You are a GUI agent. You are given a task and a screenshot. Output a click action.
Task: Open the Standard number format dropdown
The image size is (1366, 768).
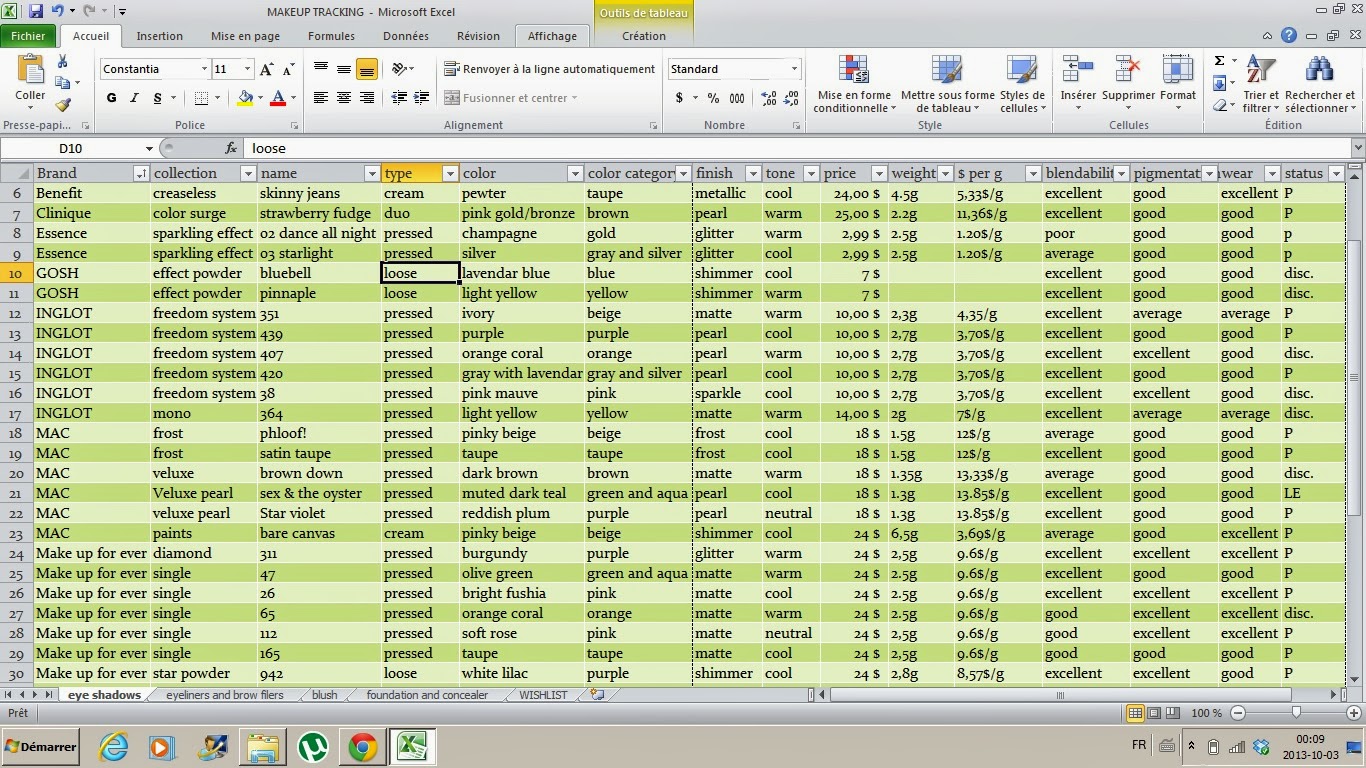point(795,69)
